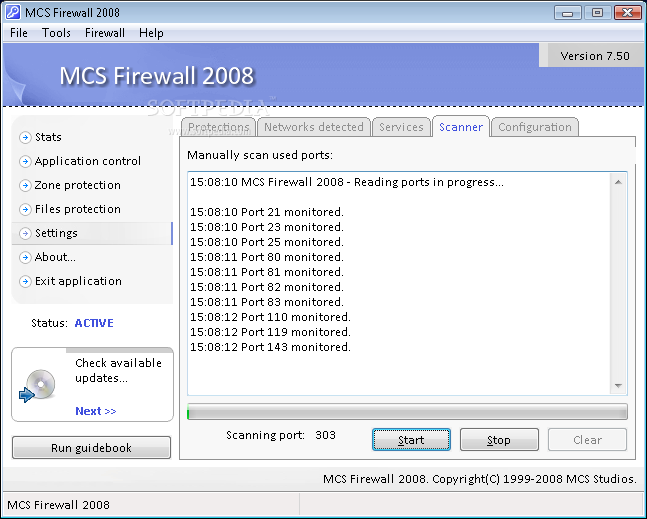This screenshot has height=519, width=647.
Task: Click the Version 7.50 label
Action: click(x=595, y=56)
